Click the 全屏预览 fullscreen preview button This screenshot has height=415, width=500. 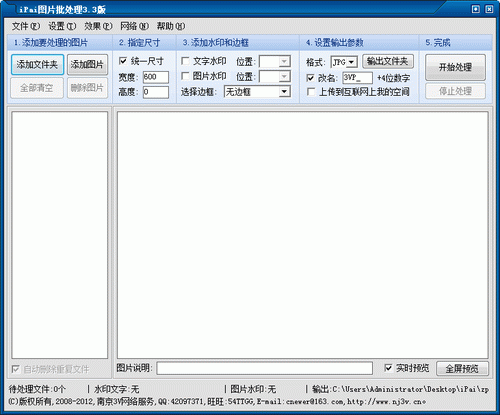point(462,369)
